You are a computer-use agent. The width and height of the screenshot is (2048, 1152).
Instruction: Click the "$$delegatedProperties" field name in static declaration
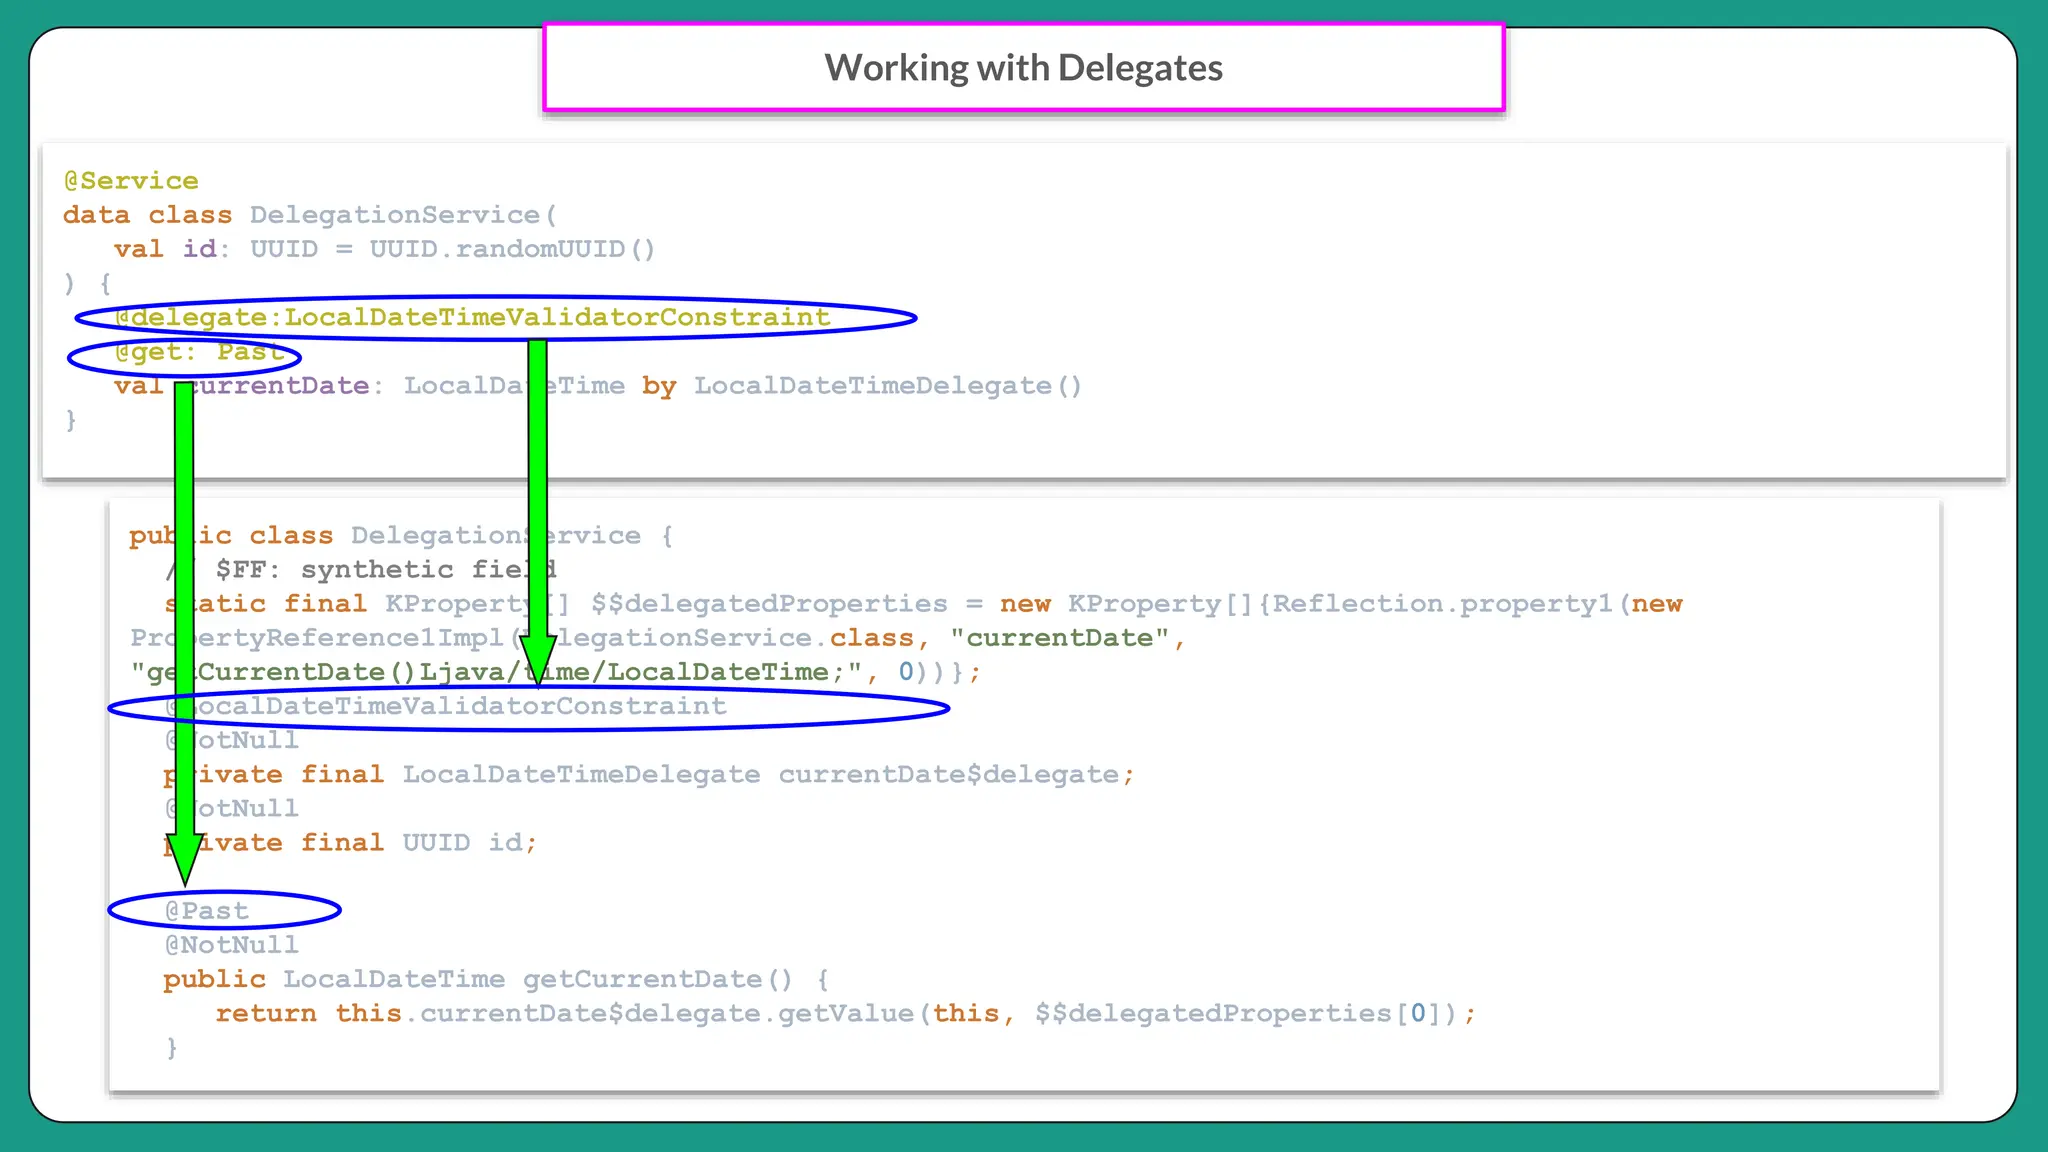pos(769,604)
